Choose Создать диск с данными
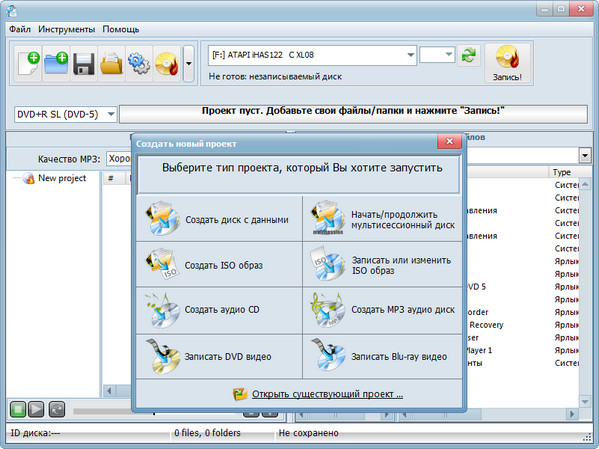The image size is (599, 449). click(219, 219)
